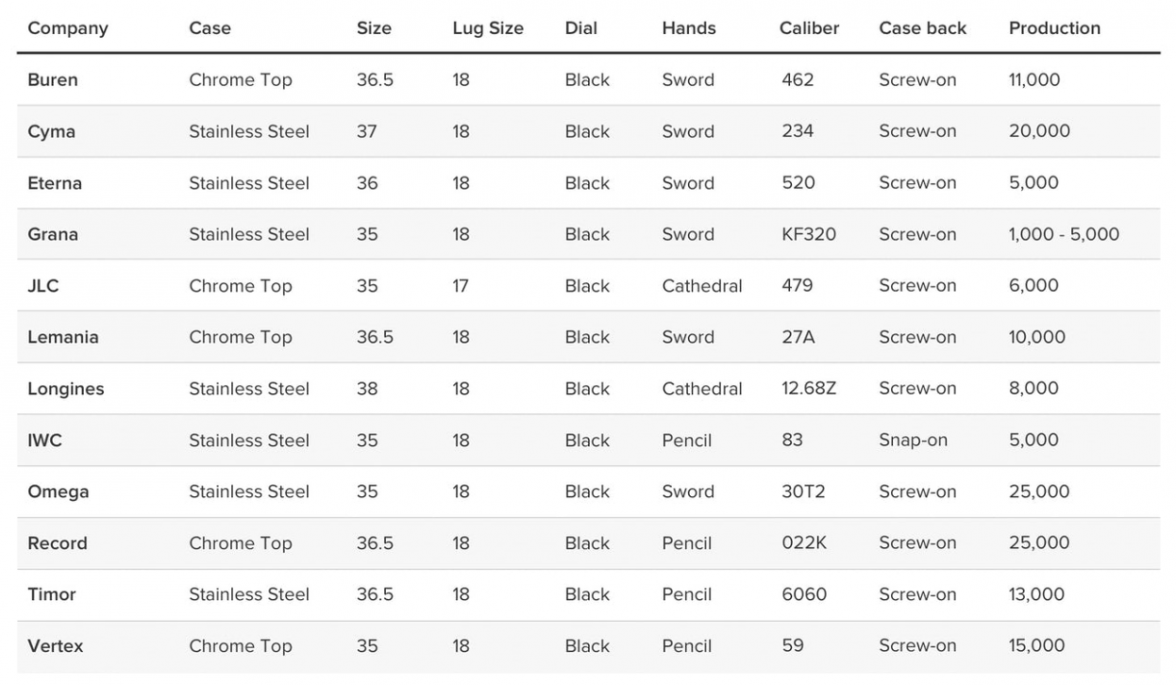Select the Lug Size column header
1176x685 pixels.
487,28
